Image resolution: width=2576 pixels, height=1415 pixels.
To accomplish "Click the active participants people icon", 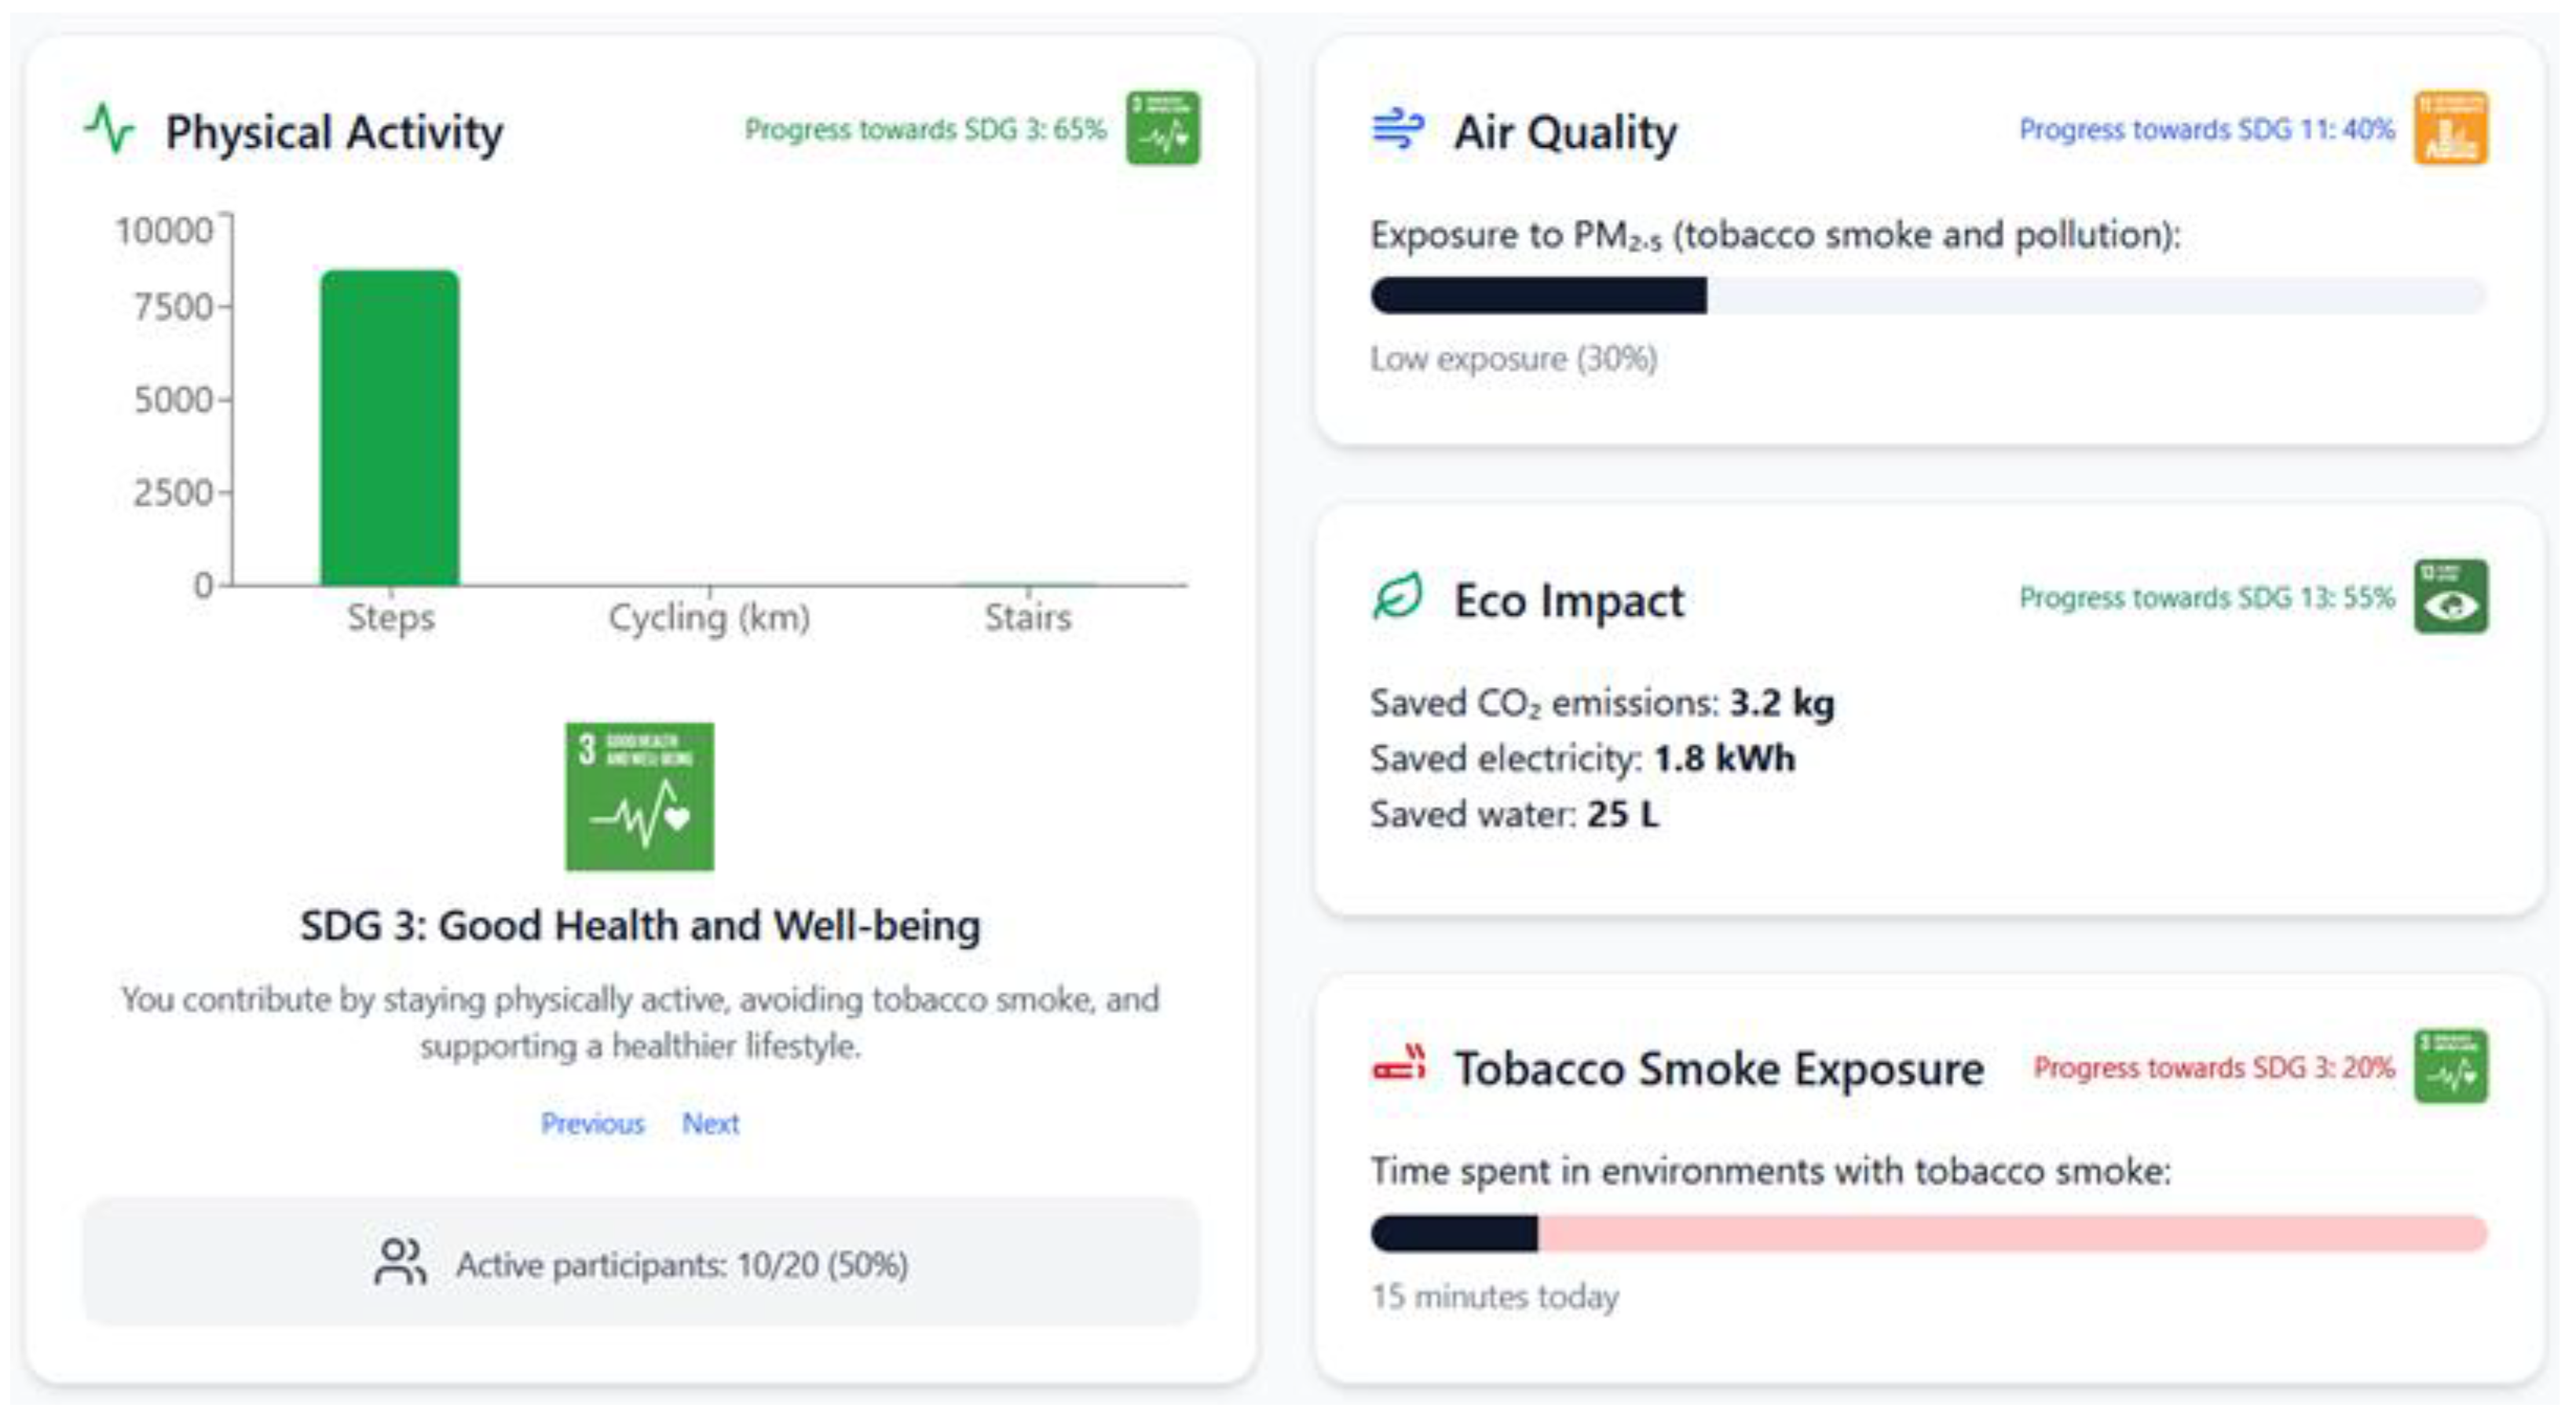I will pos(400,1263).
